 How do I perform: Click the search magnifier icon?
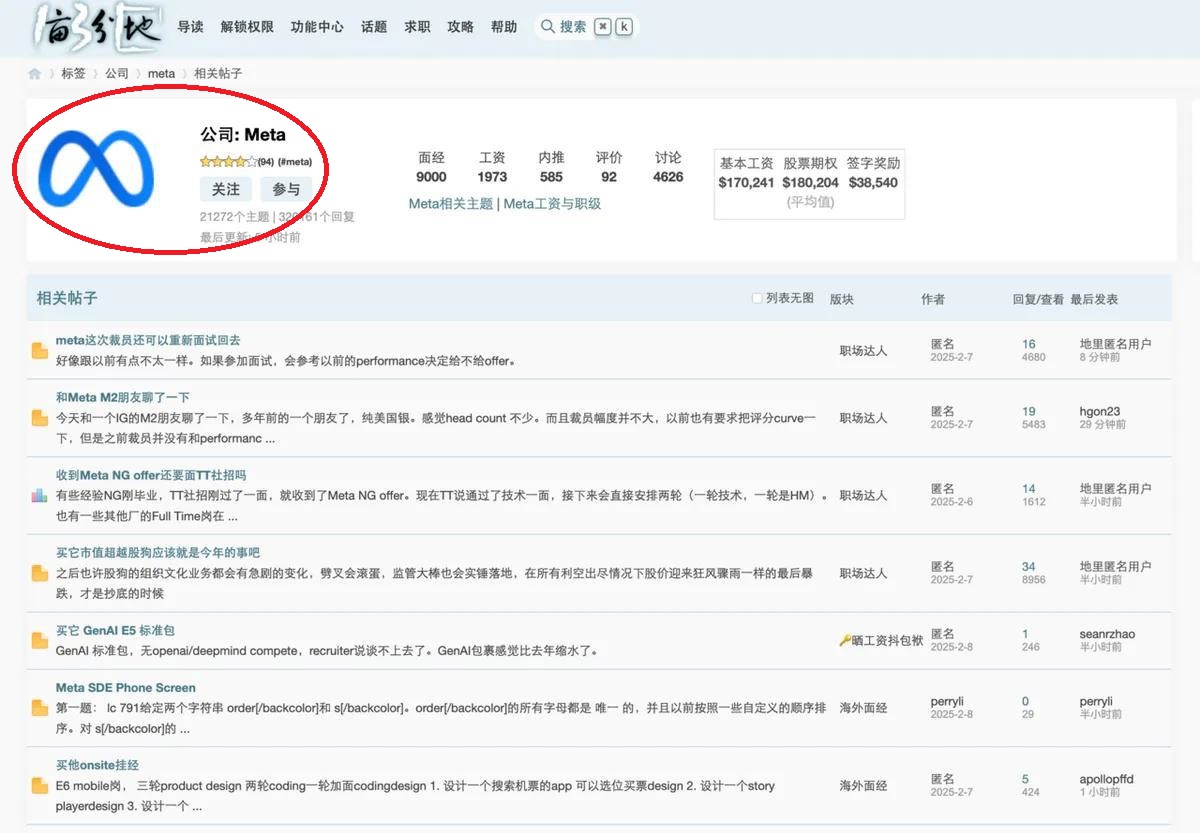pyautogui.click(x=547, y=27)
